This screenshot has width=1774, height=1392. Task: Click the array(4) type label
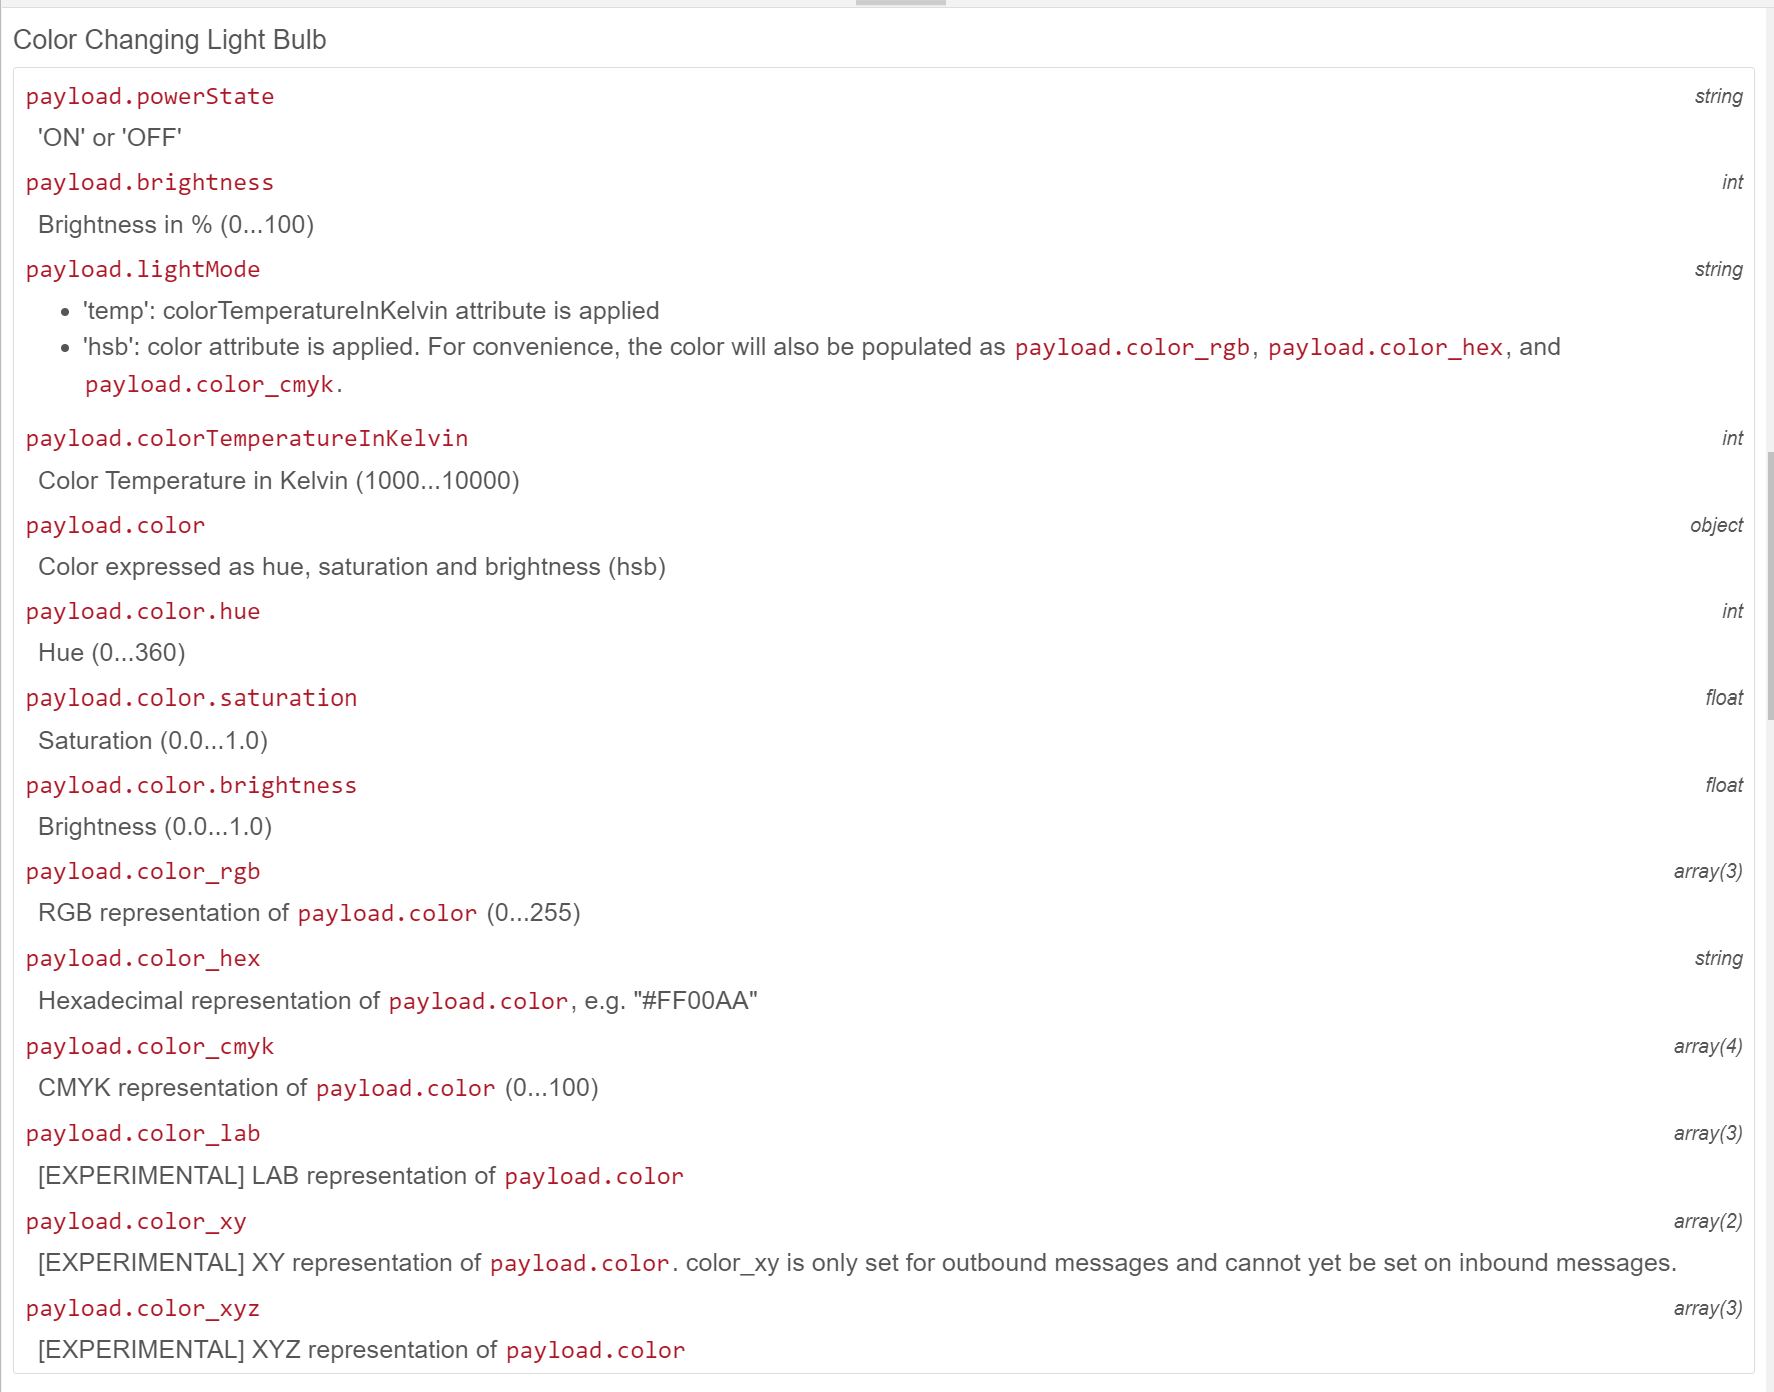tap(1708, 1047)
